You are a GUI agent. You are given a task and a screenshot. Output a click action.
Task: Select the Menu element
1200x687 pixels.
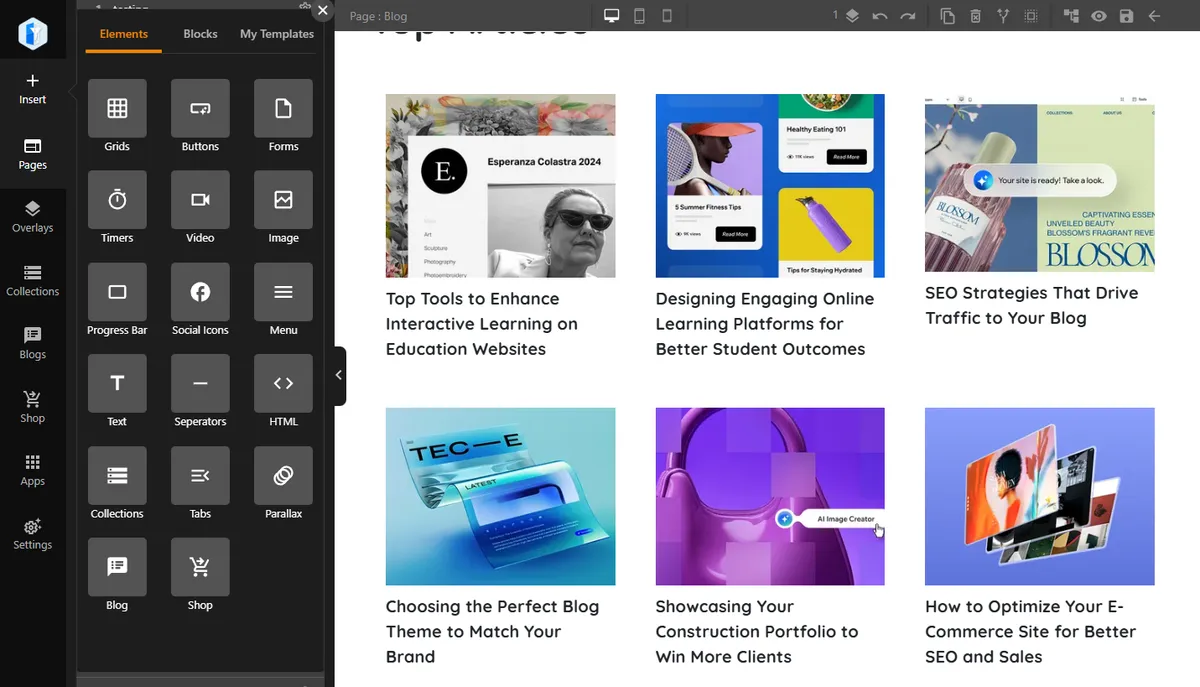(x=283, y=292)
